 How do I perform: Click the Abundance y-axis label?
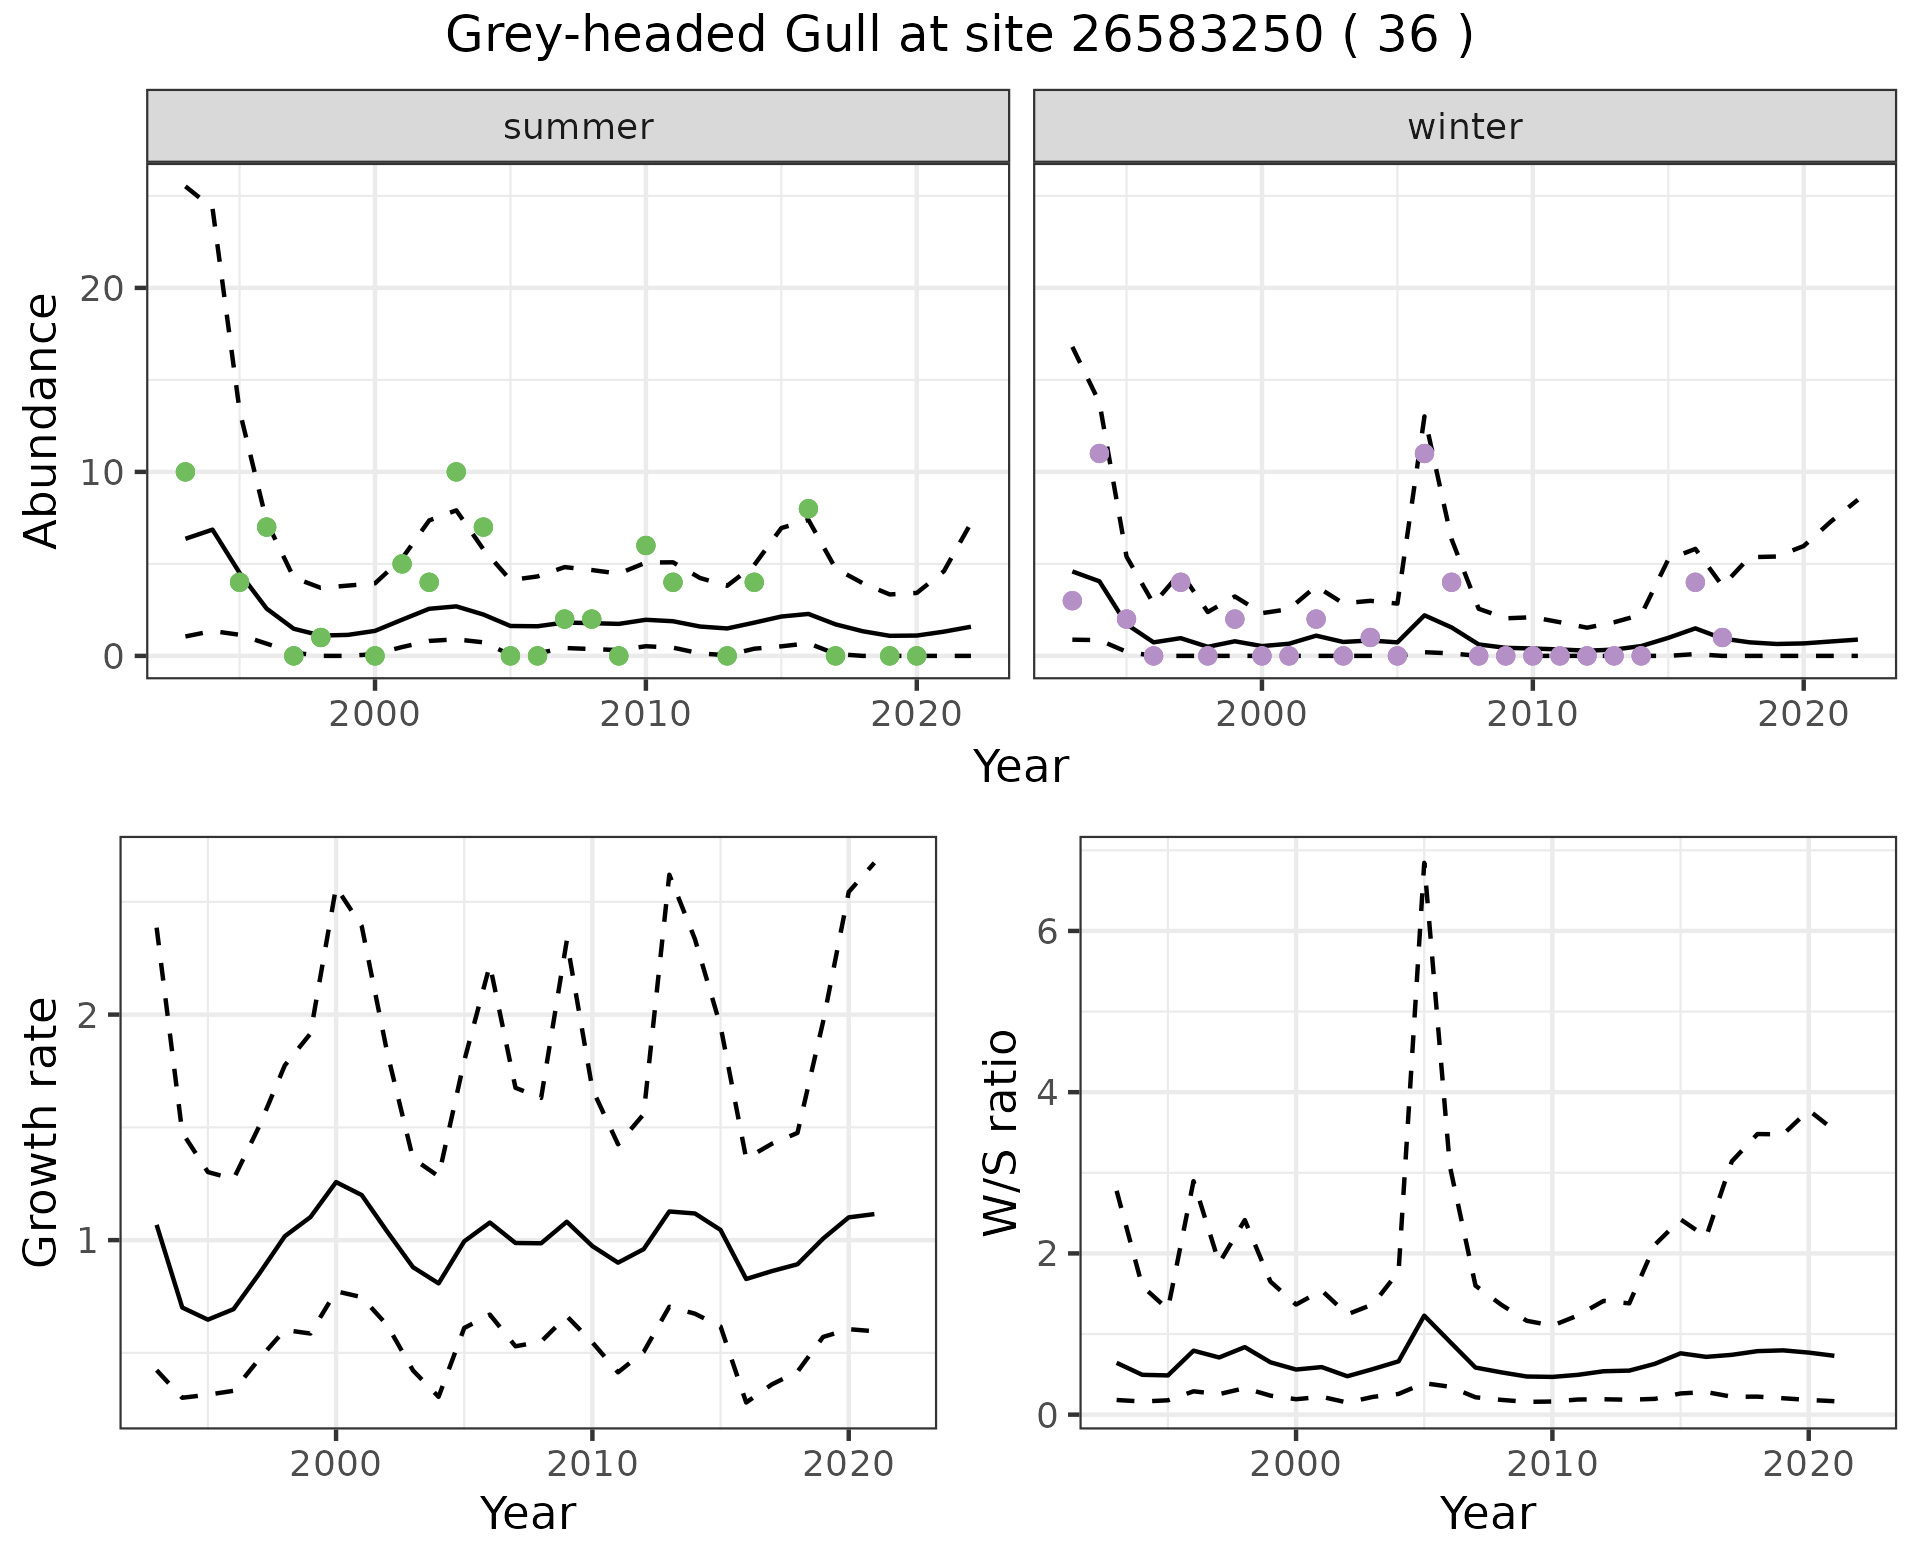42,421
